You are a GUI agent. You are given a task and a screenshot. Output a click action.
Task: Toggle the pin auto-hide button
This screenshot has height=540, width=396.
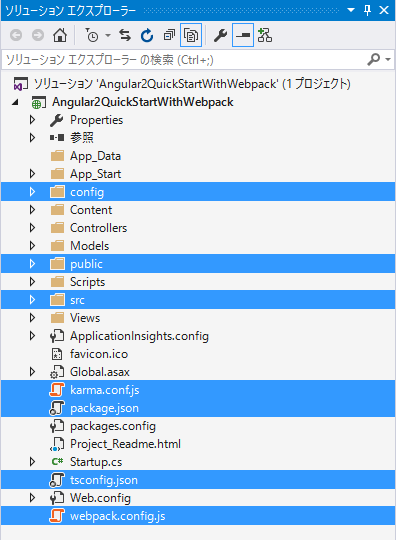[367, 10]
